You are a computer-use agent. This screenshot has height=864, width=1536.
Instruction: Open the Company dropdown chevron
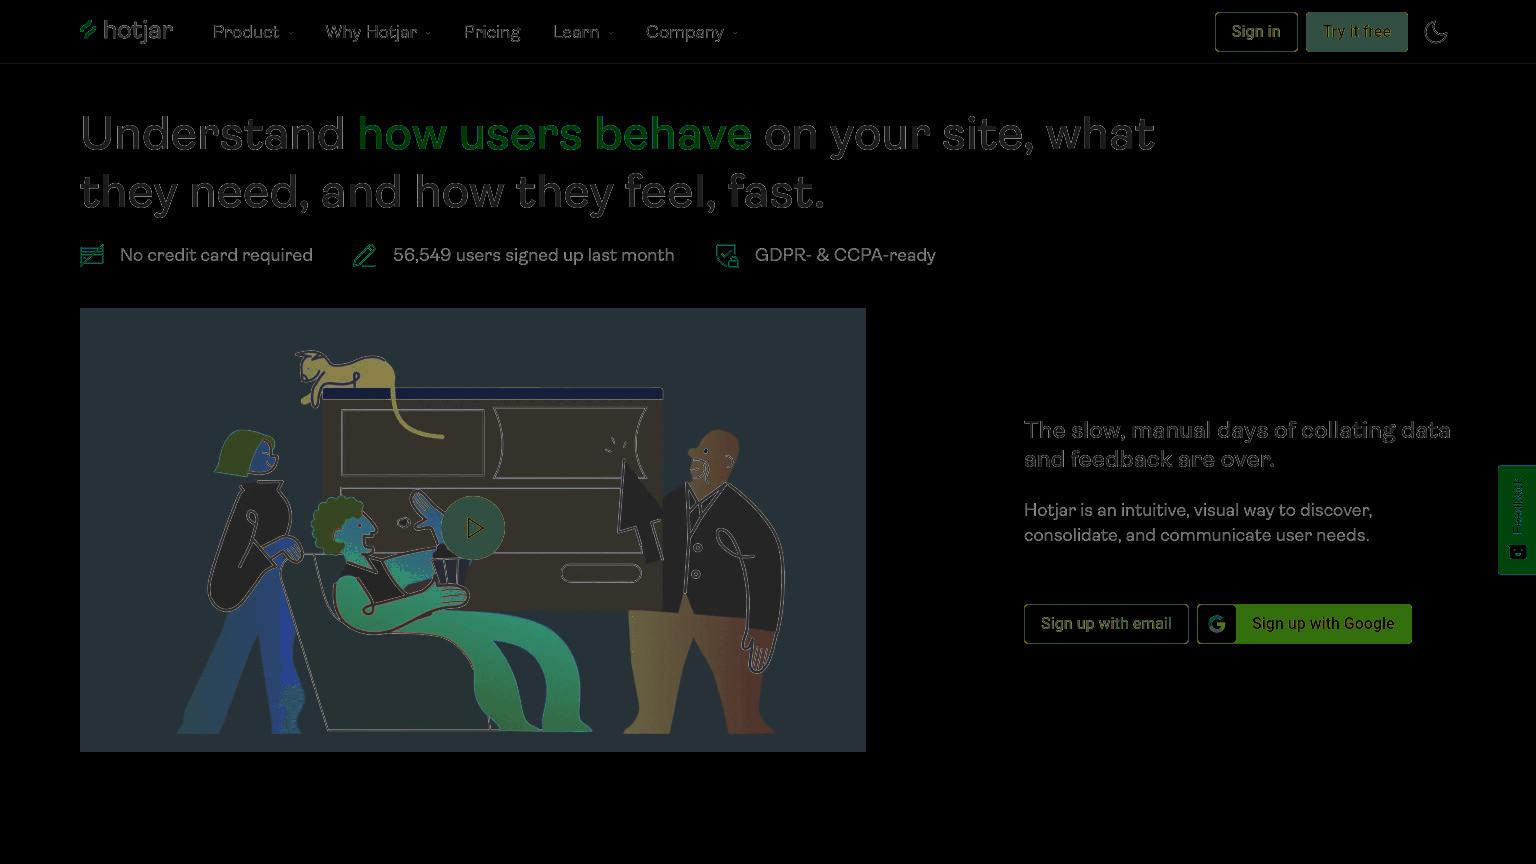(735, 33)
